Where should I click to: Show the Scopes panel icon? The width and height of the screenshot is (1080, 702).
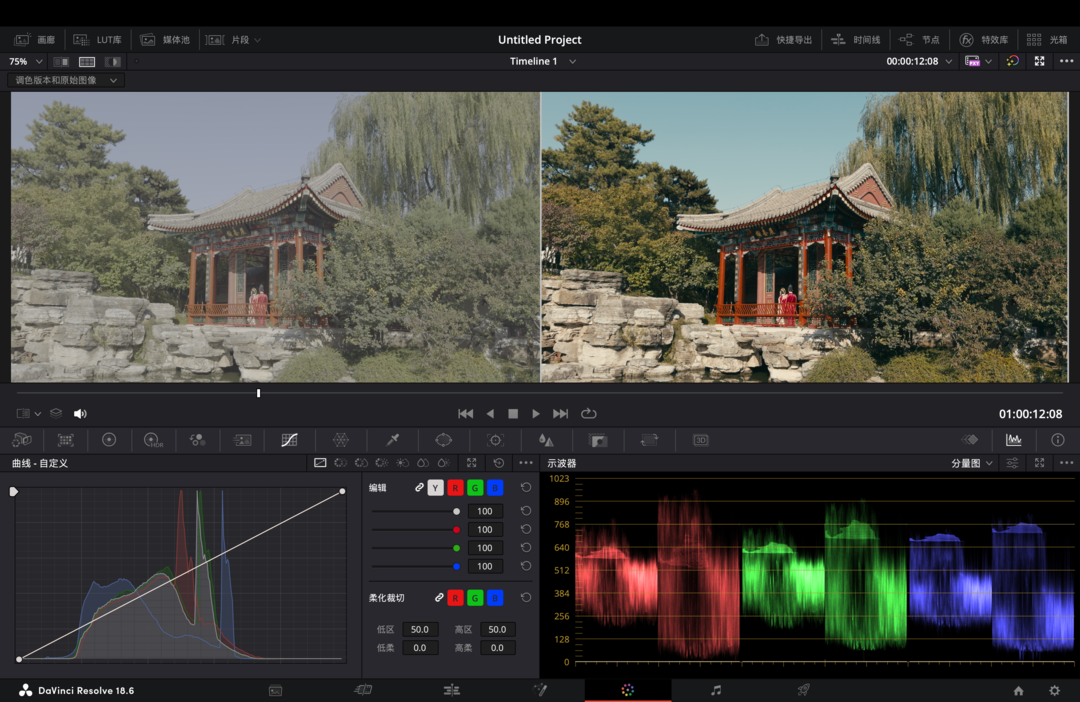click(x=1013, y=440)
